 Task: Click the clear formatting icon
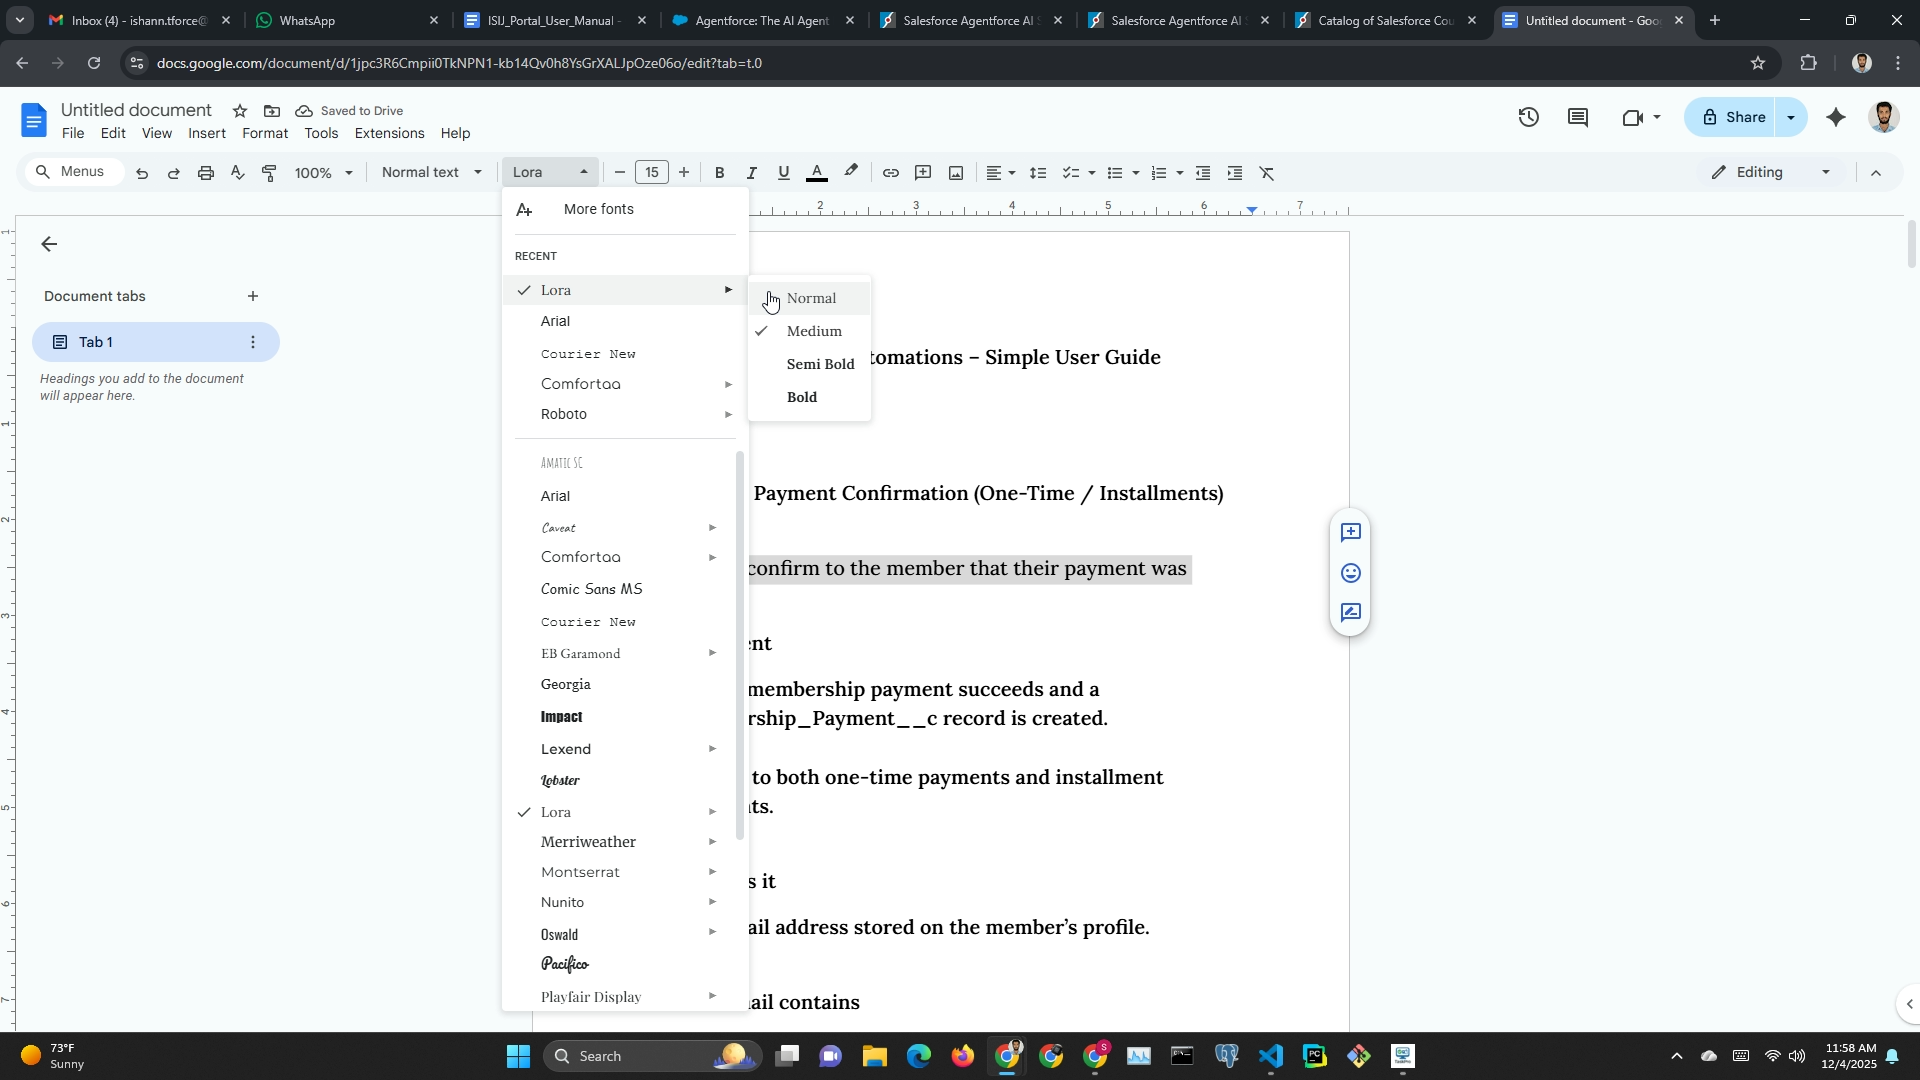(x=1267, y=173)
